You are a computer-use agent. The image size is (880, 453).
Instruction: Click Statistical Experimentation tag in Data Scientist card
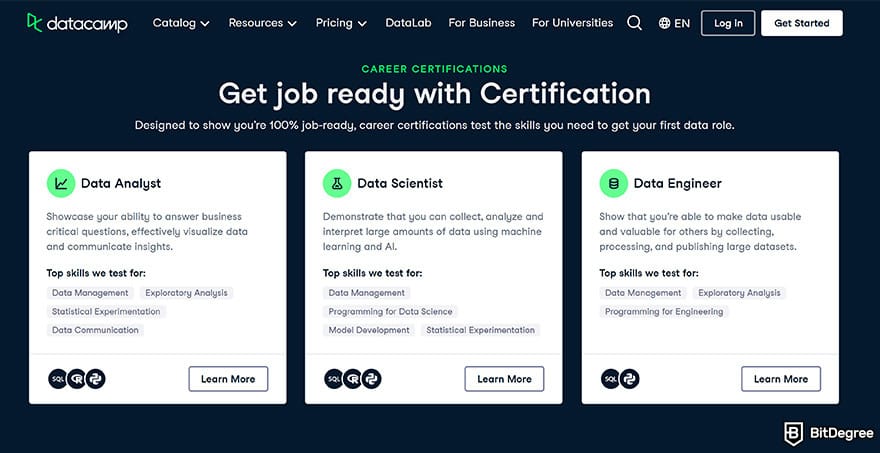click(x=480, y=330)
